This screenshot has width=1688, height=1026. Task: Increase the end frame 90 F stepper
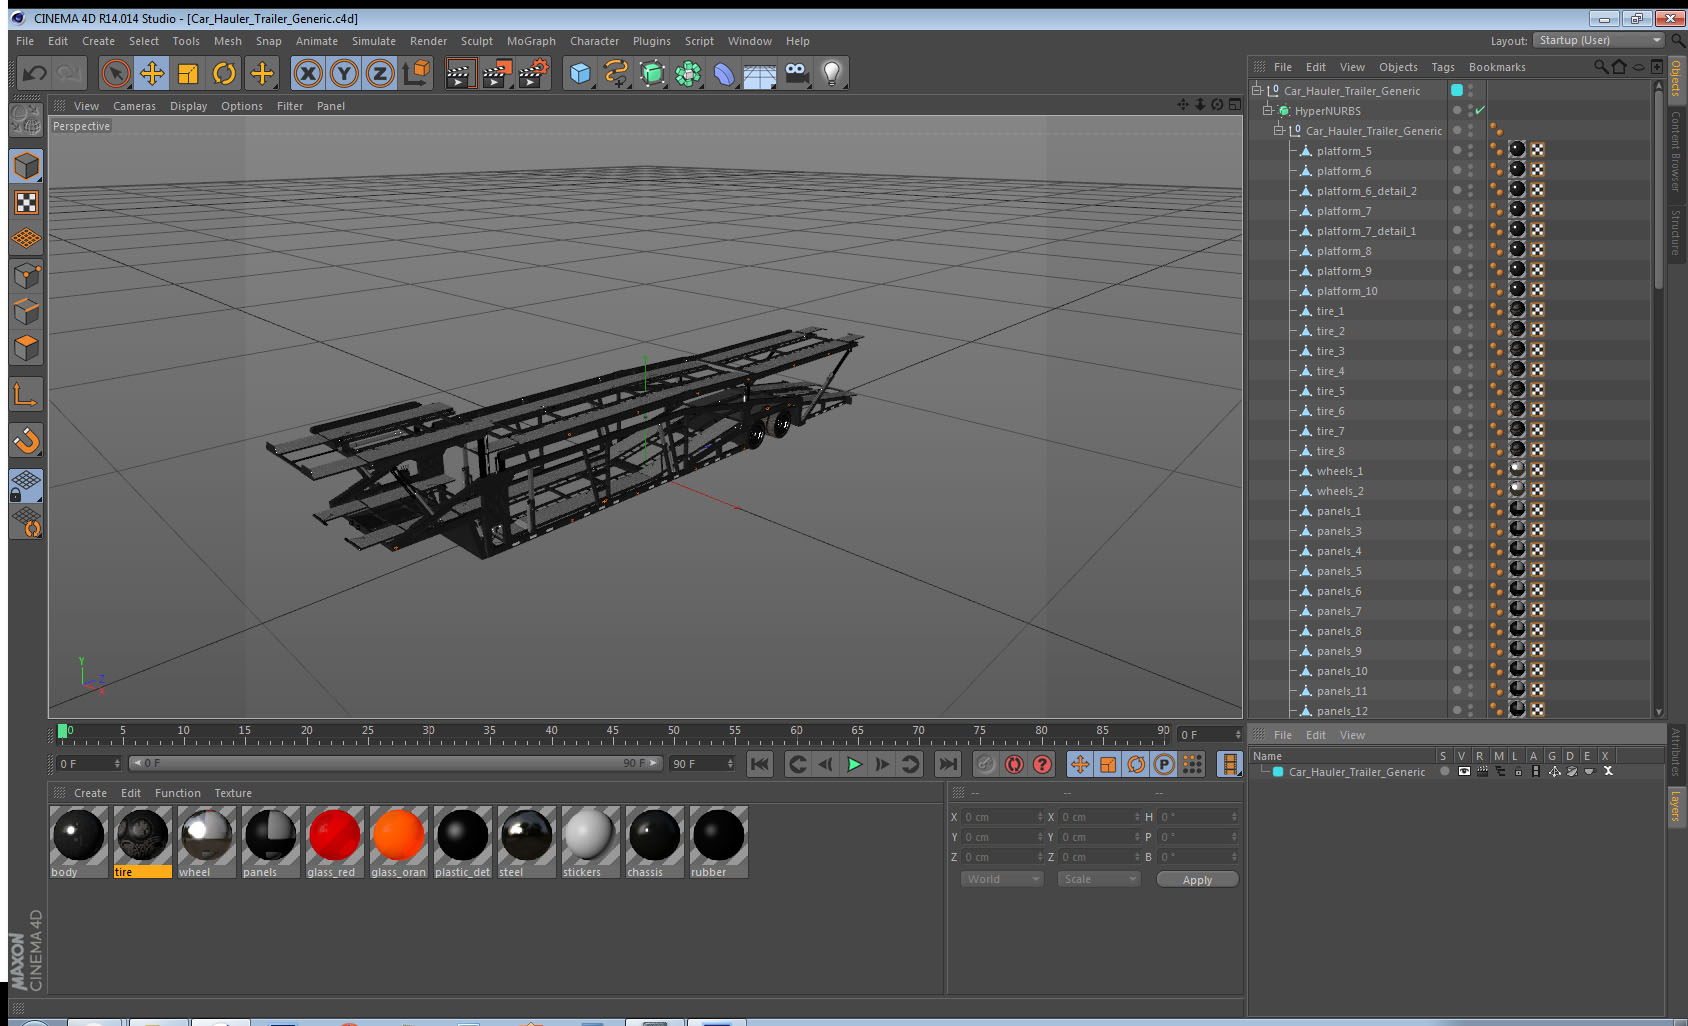(730, 760)
